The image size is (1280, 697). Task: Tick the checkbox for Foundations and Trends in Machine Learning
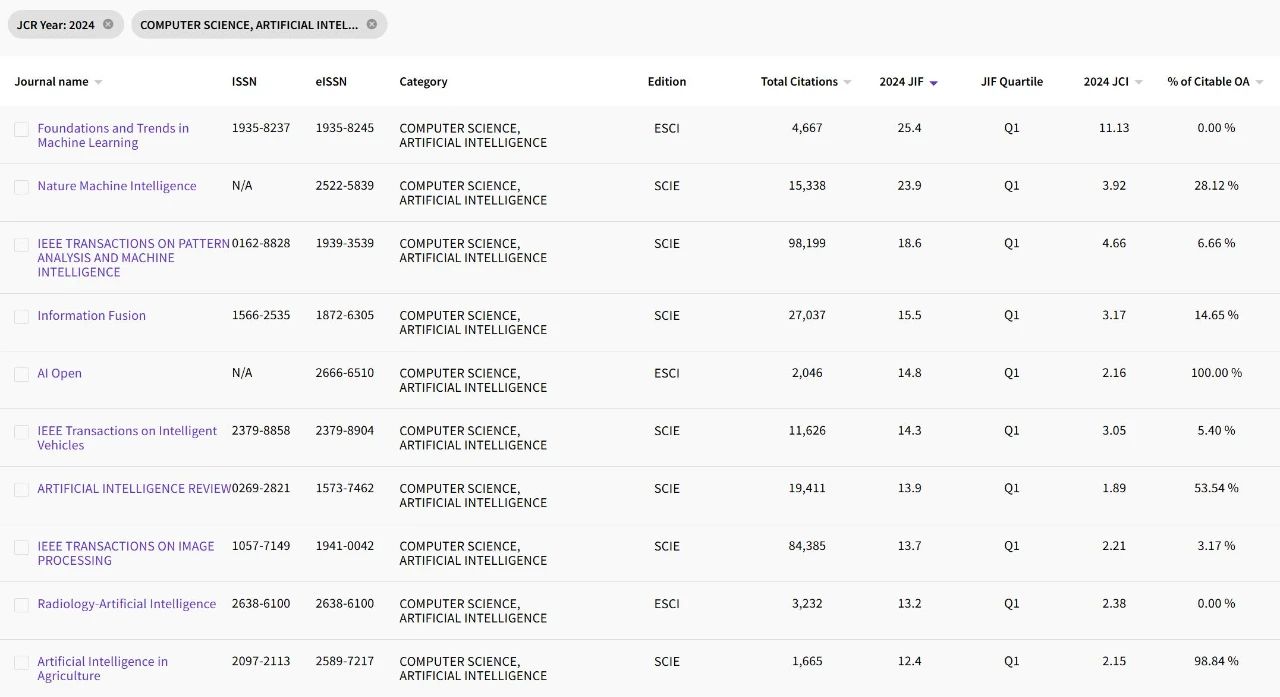pos(21,130)
